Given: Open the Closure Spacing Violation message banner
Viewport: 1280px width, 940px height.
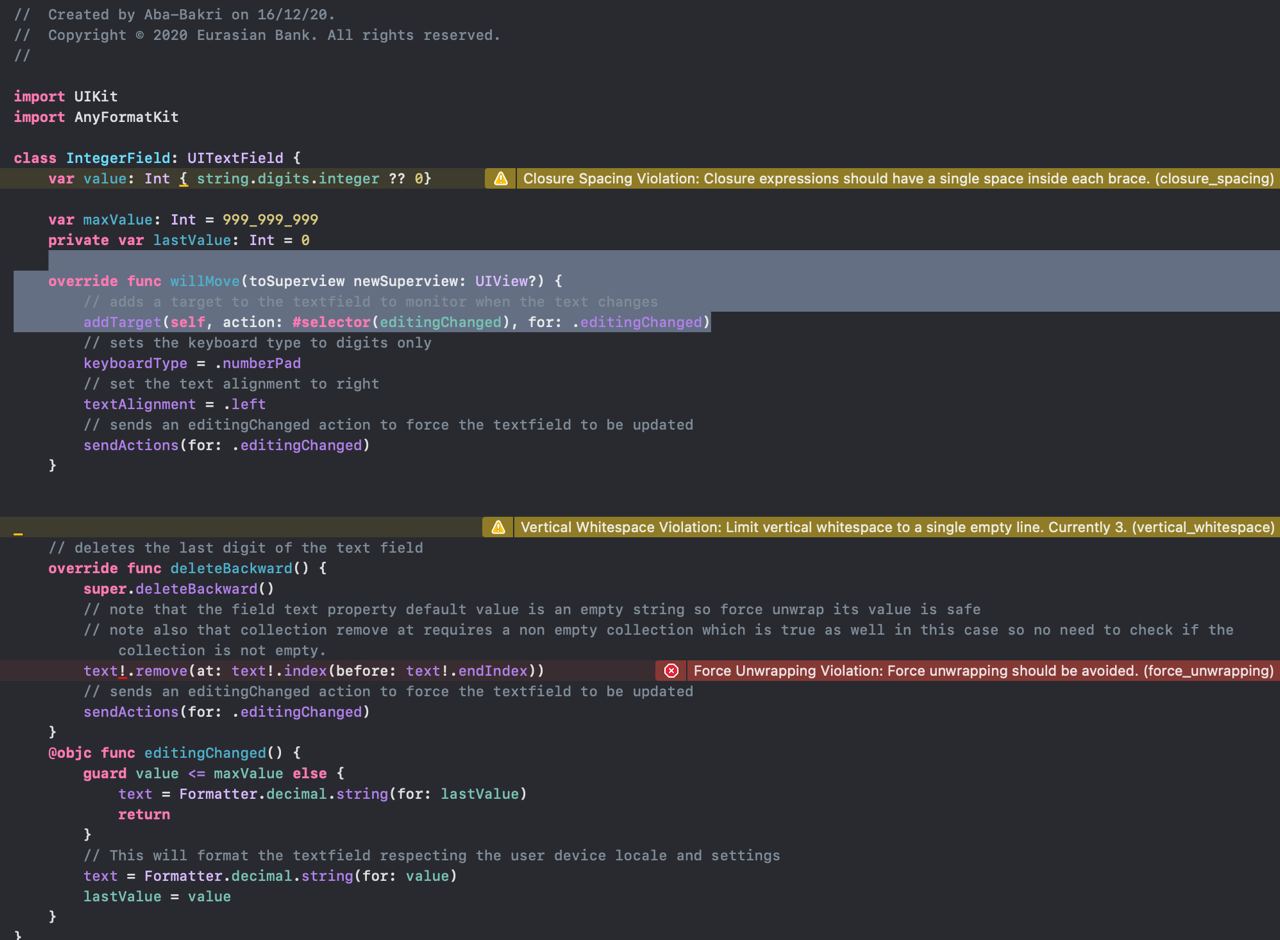Looking at the screenshot, I should 898,179.
